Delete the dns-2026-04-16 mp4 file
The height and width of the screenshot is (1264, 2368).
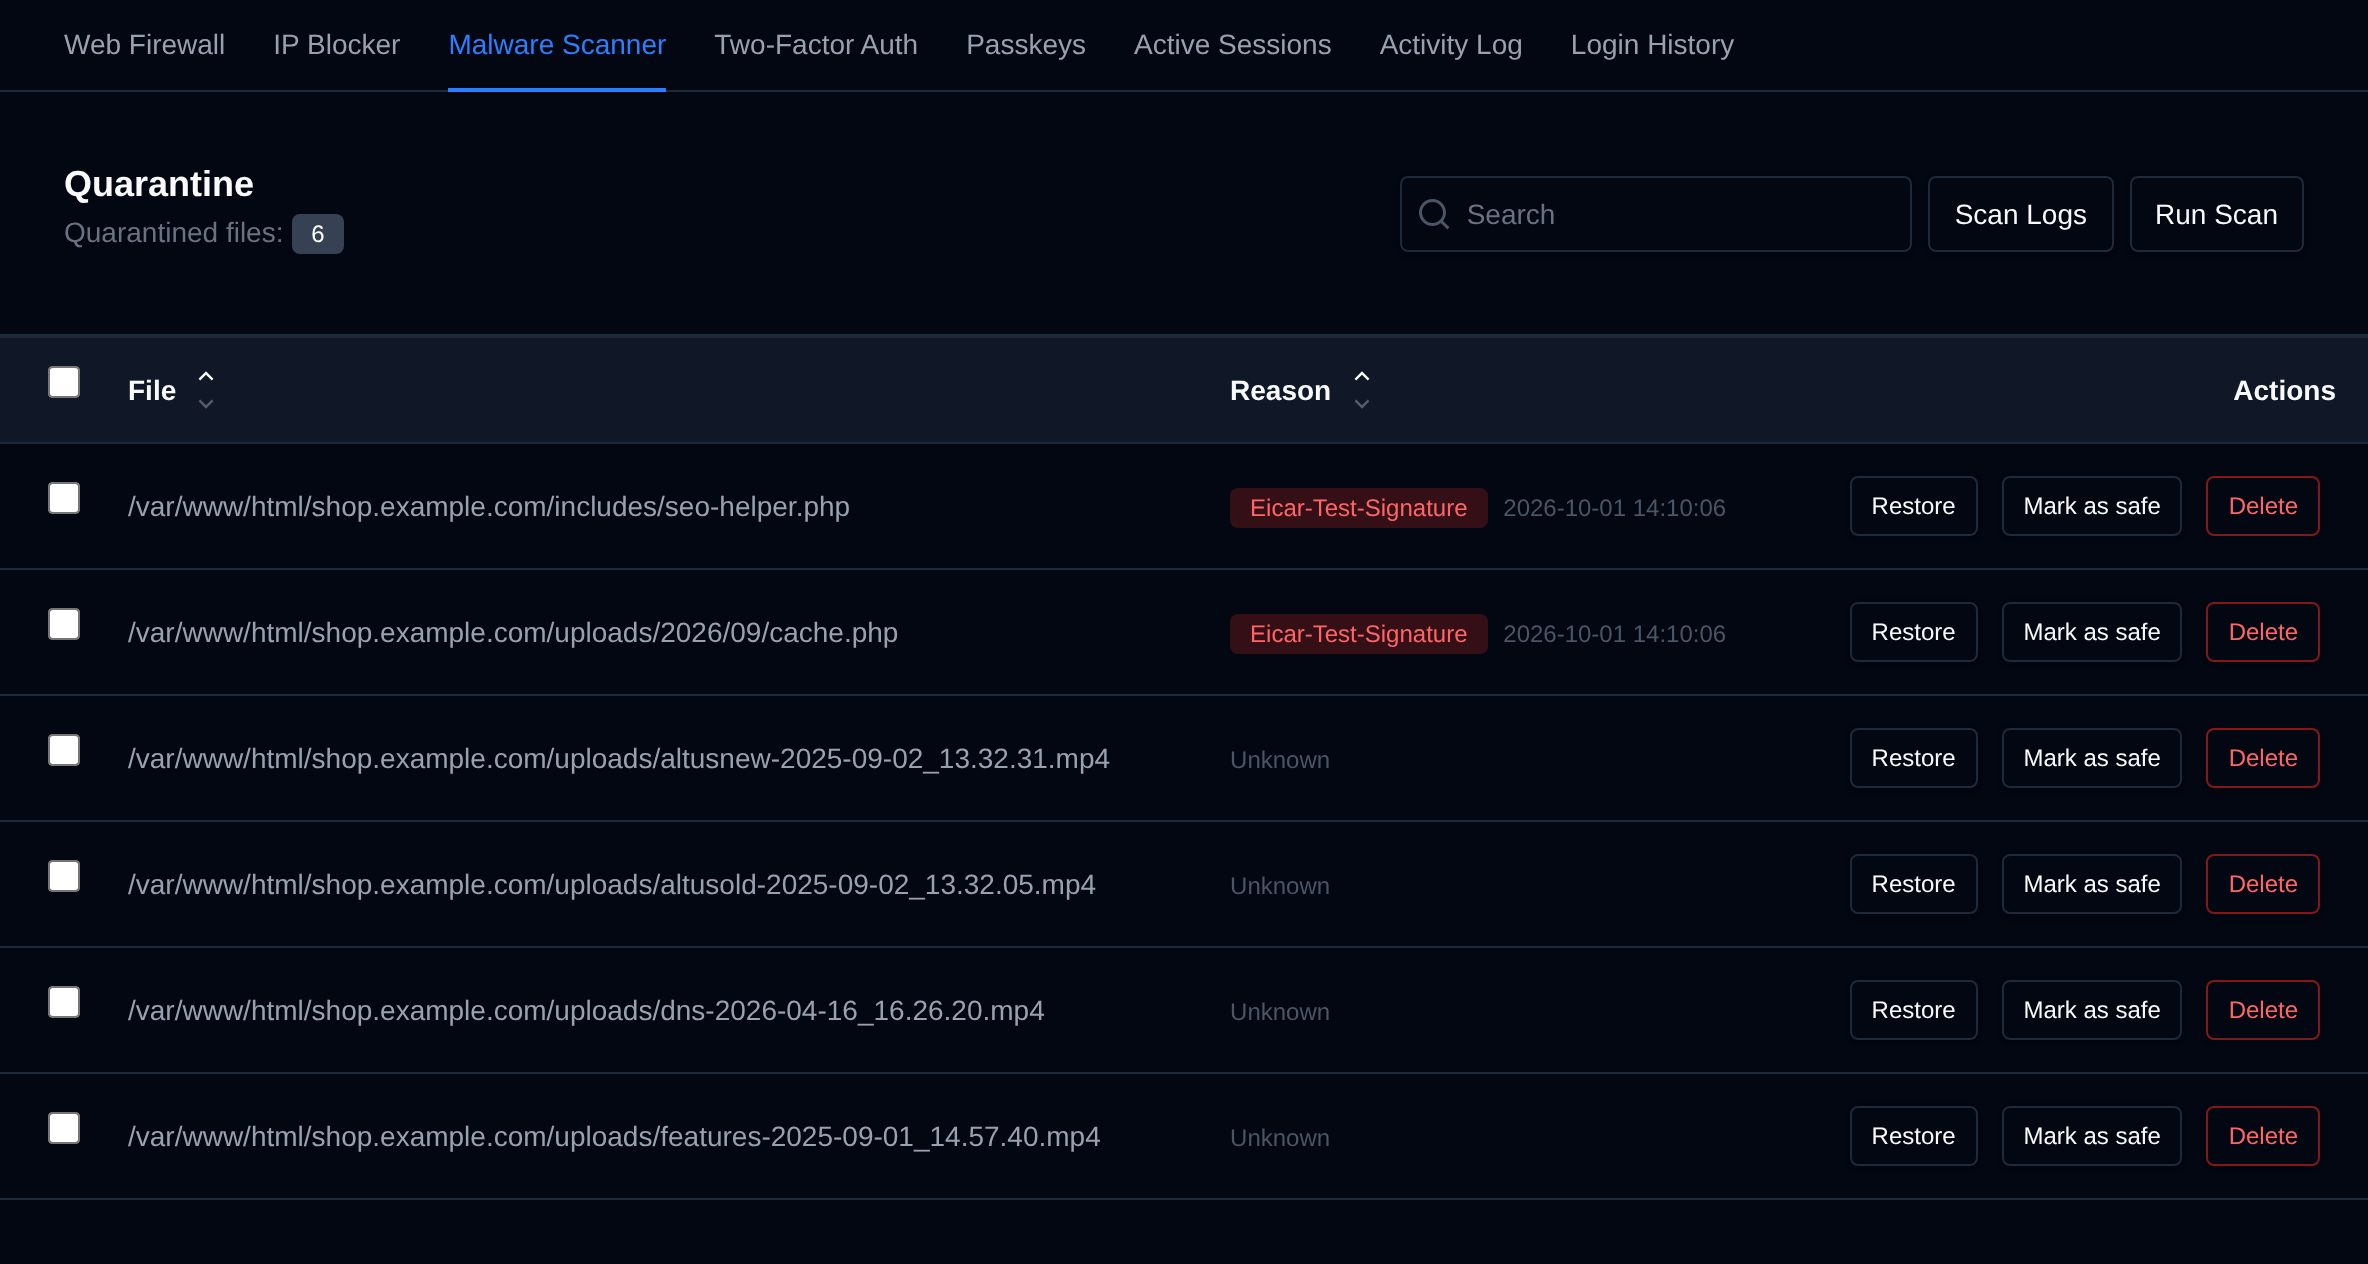[x=2262, y=1010]
